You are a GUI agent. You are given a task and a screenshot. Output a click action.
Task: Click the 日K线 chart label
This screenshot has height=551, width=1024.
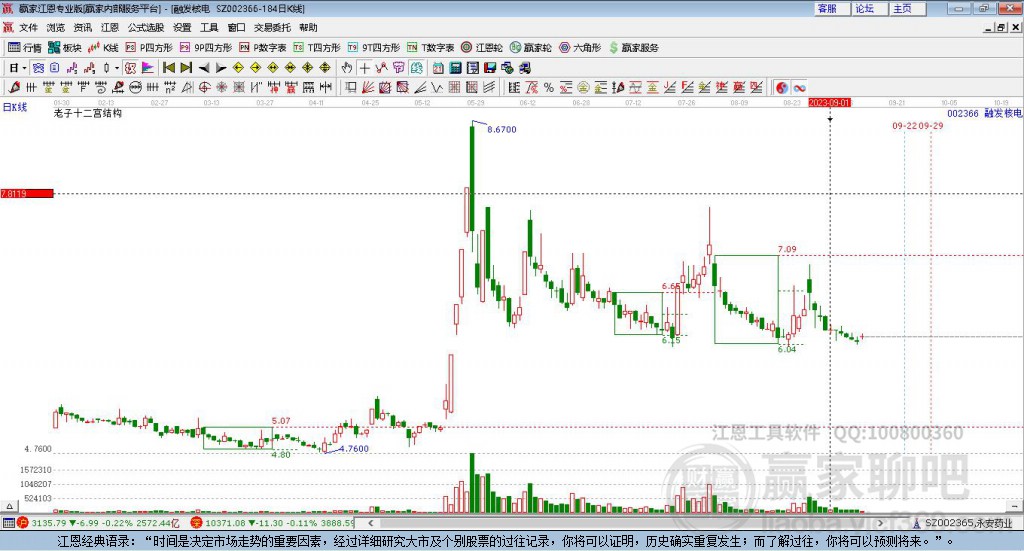pyautogui.click(x=15, y=107)
